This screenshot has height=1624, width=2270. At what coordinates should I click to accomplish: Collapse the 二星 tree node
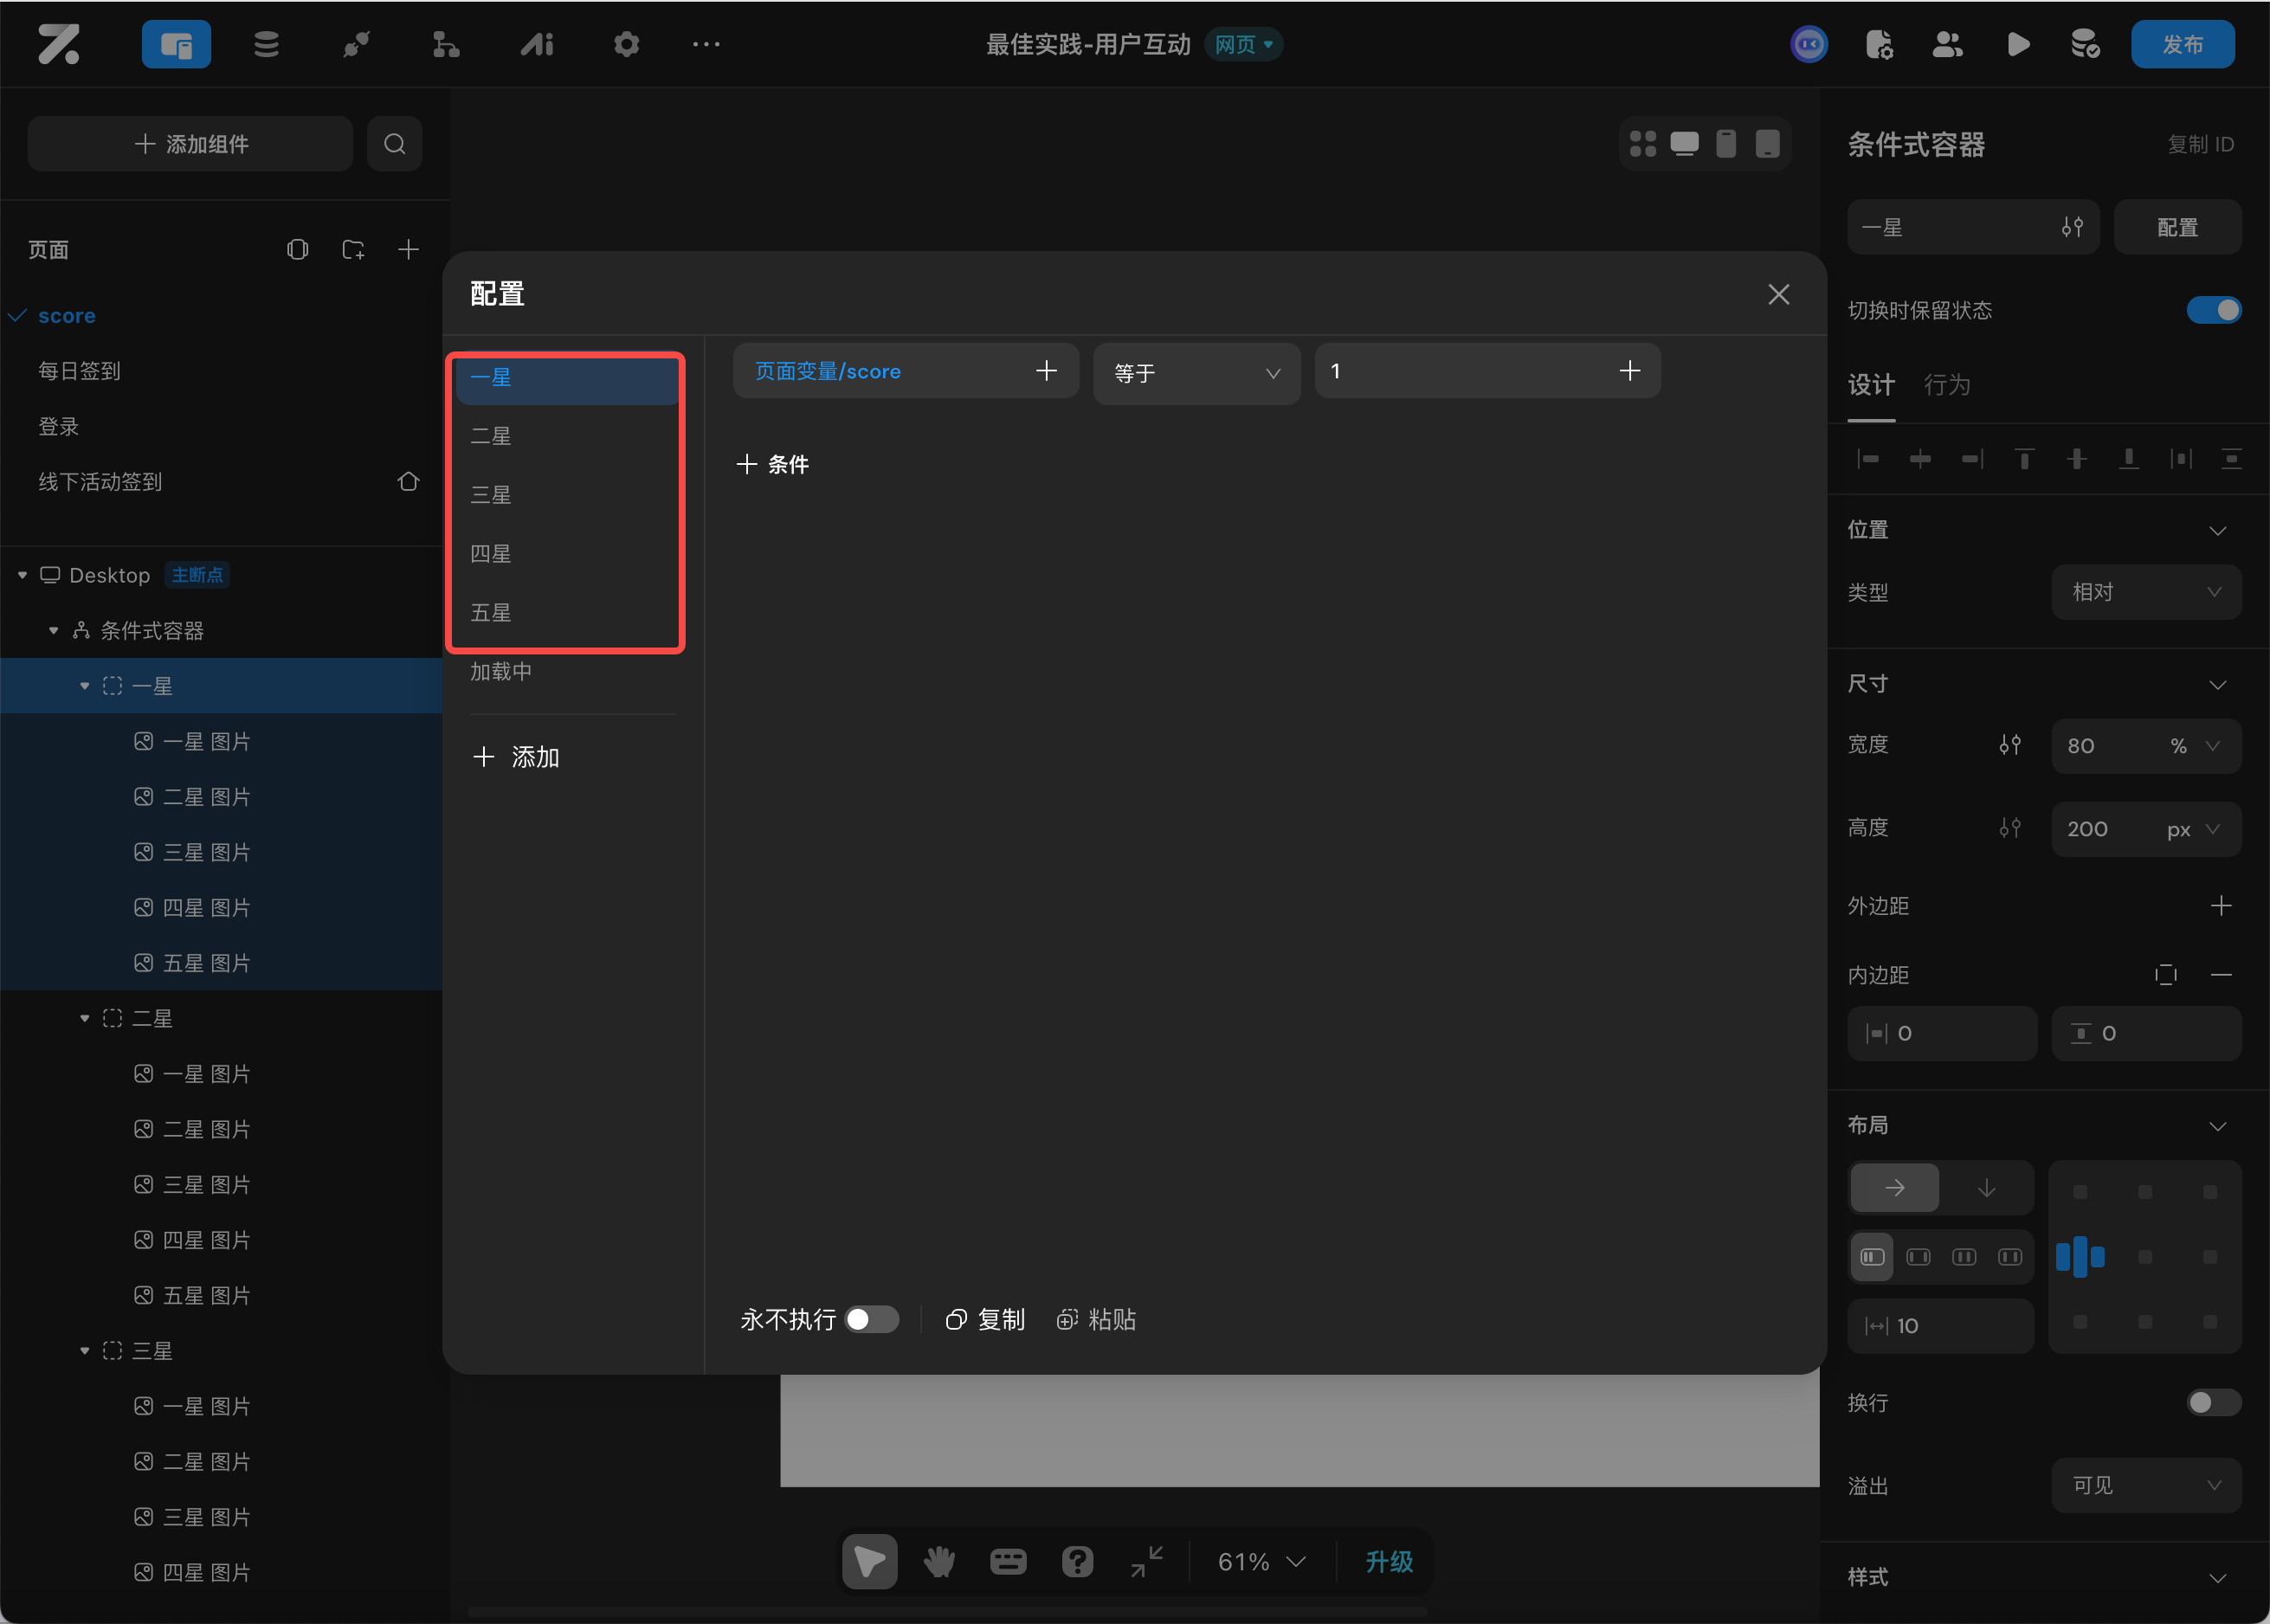85,1018
